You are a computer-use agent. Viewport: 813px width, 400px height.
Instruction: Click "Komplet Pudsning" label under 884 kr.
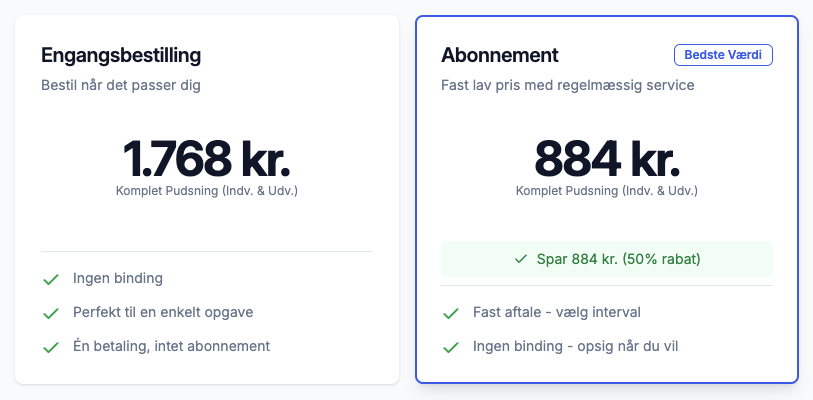(x=607, y=190)
